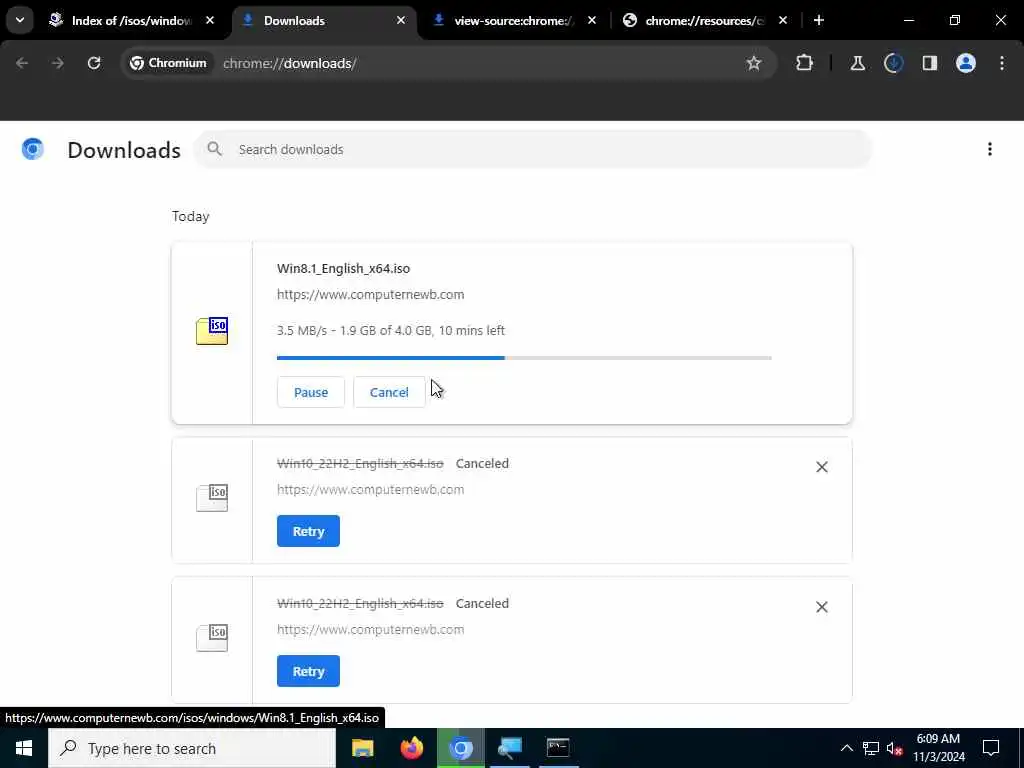Close the Downloads tab
This screenshot has height=768, width=1024.
pyautogui.click(x=401, y=20)
